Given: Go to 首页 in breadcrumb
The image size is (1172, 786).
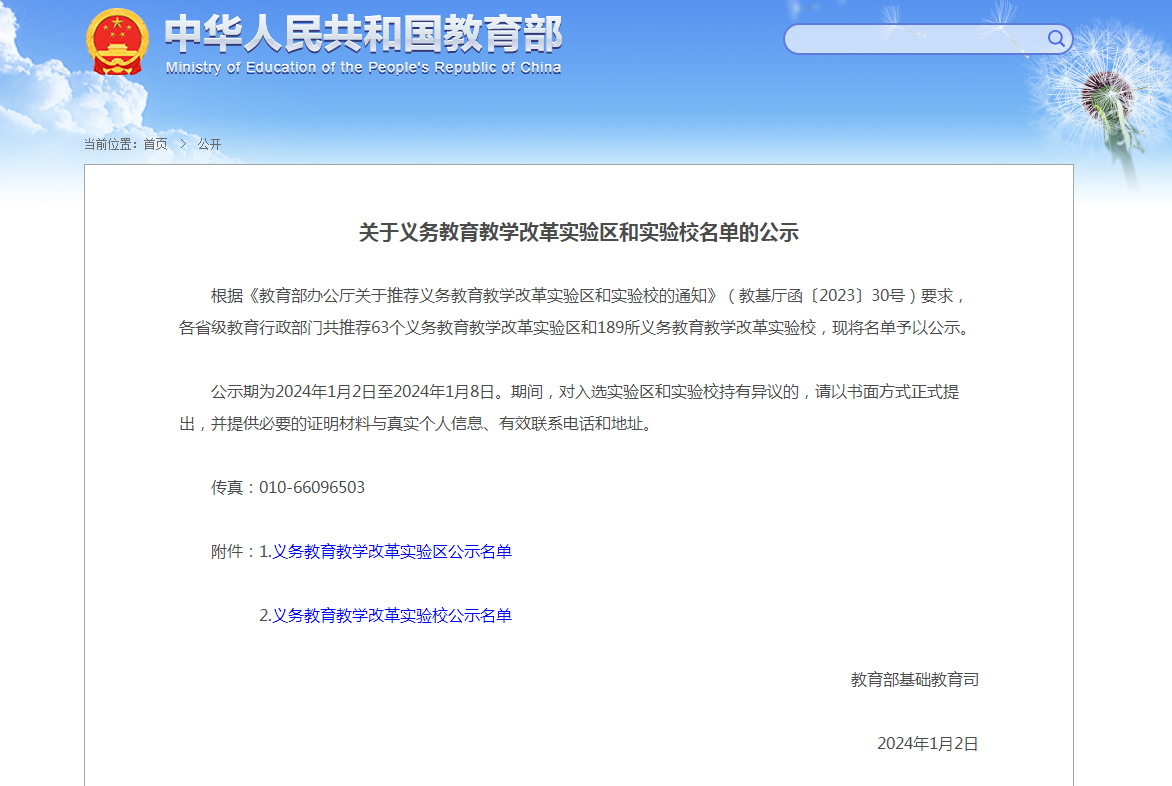Looking at the screenshot, I should [x=155, y=144].
